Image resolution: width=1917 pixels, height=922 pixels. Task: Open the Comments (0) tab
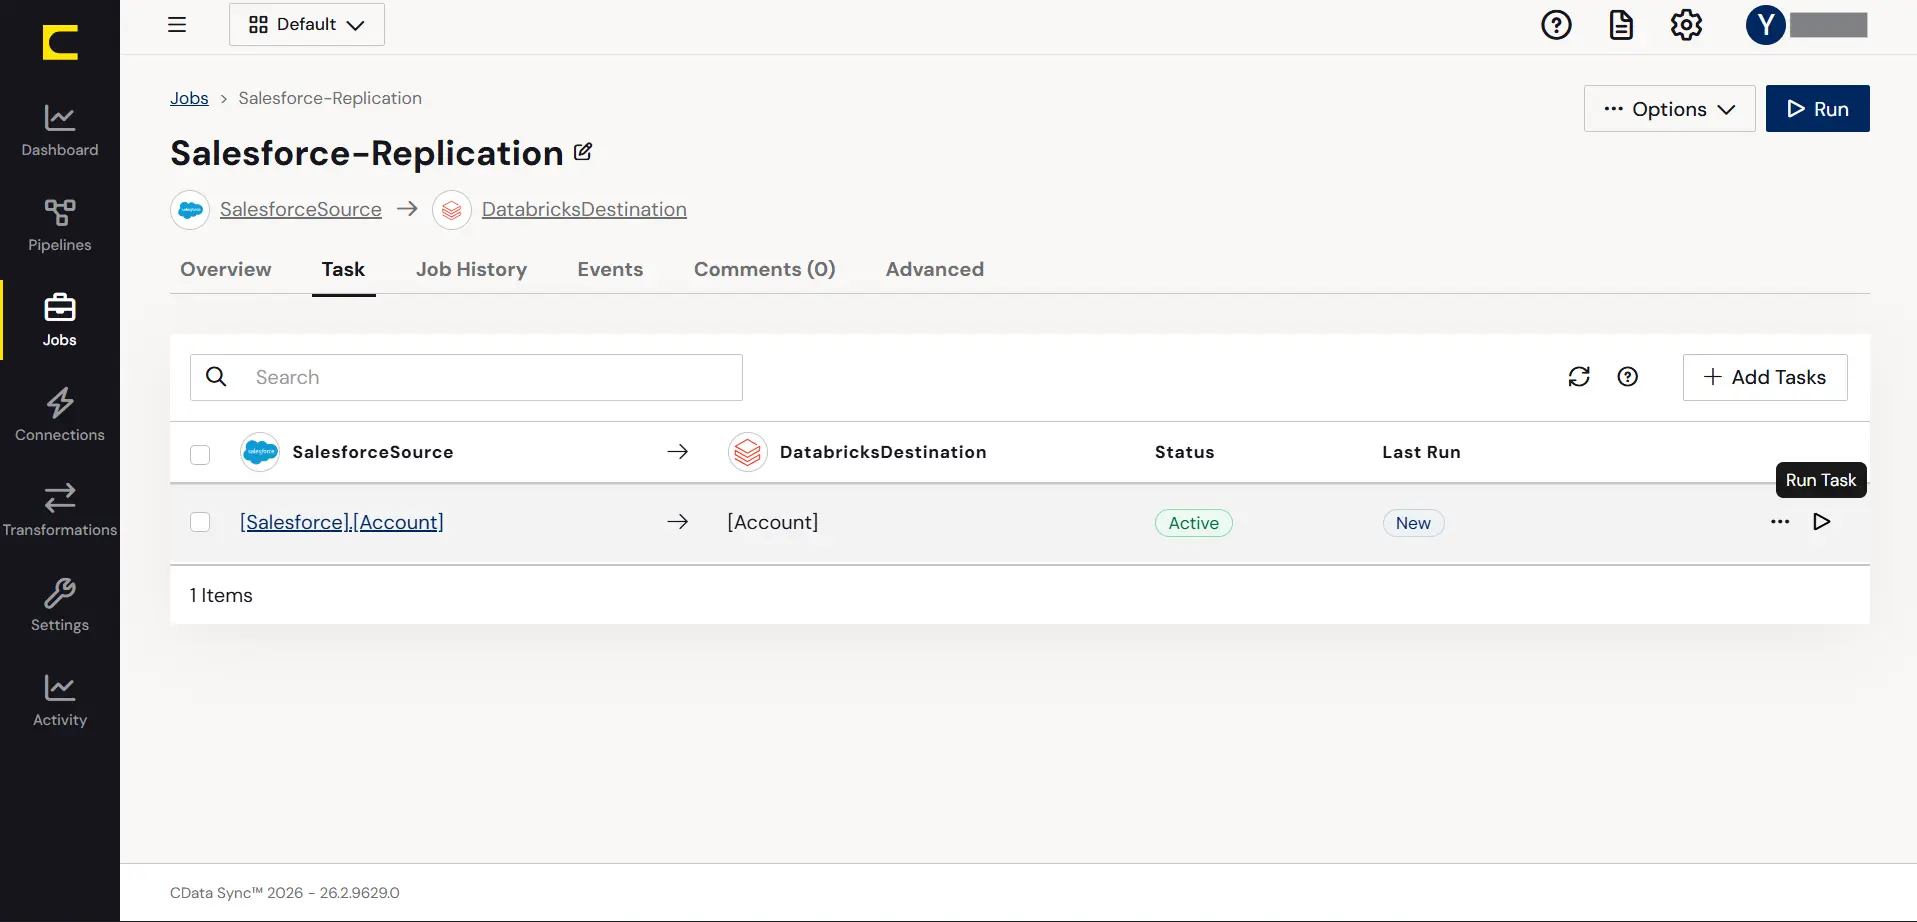(x=765, y=269)
